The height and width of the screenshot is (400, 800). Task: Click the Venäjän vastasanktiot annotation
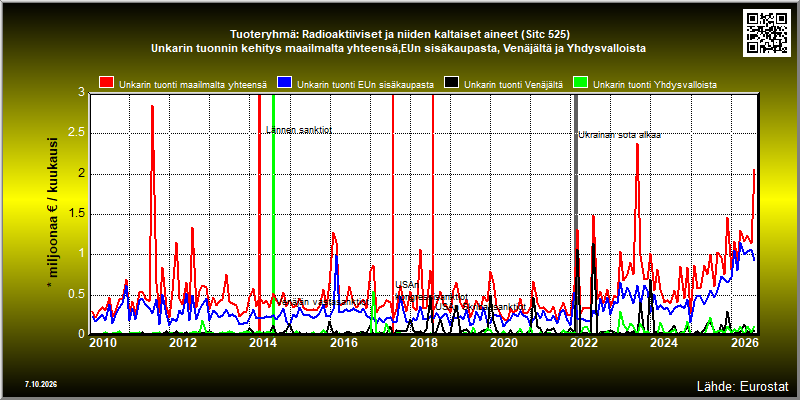pos(322,302)
